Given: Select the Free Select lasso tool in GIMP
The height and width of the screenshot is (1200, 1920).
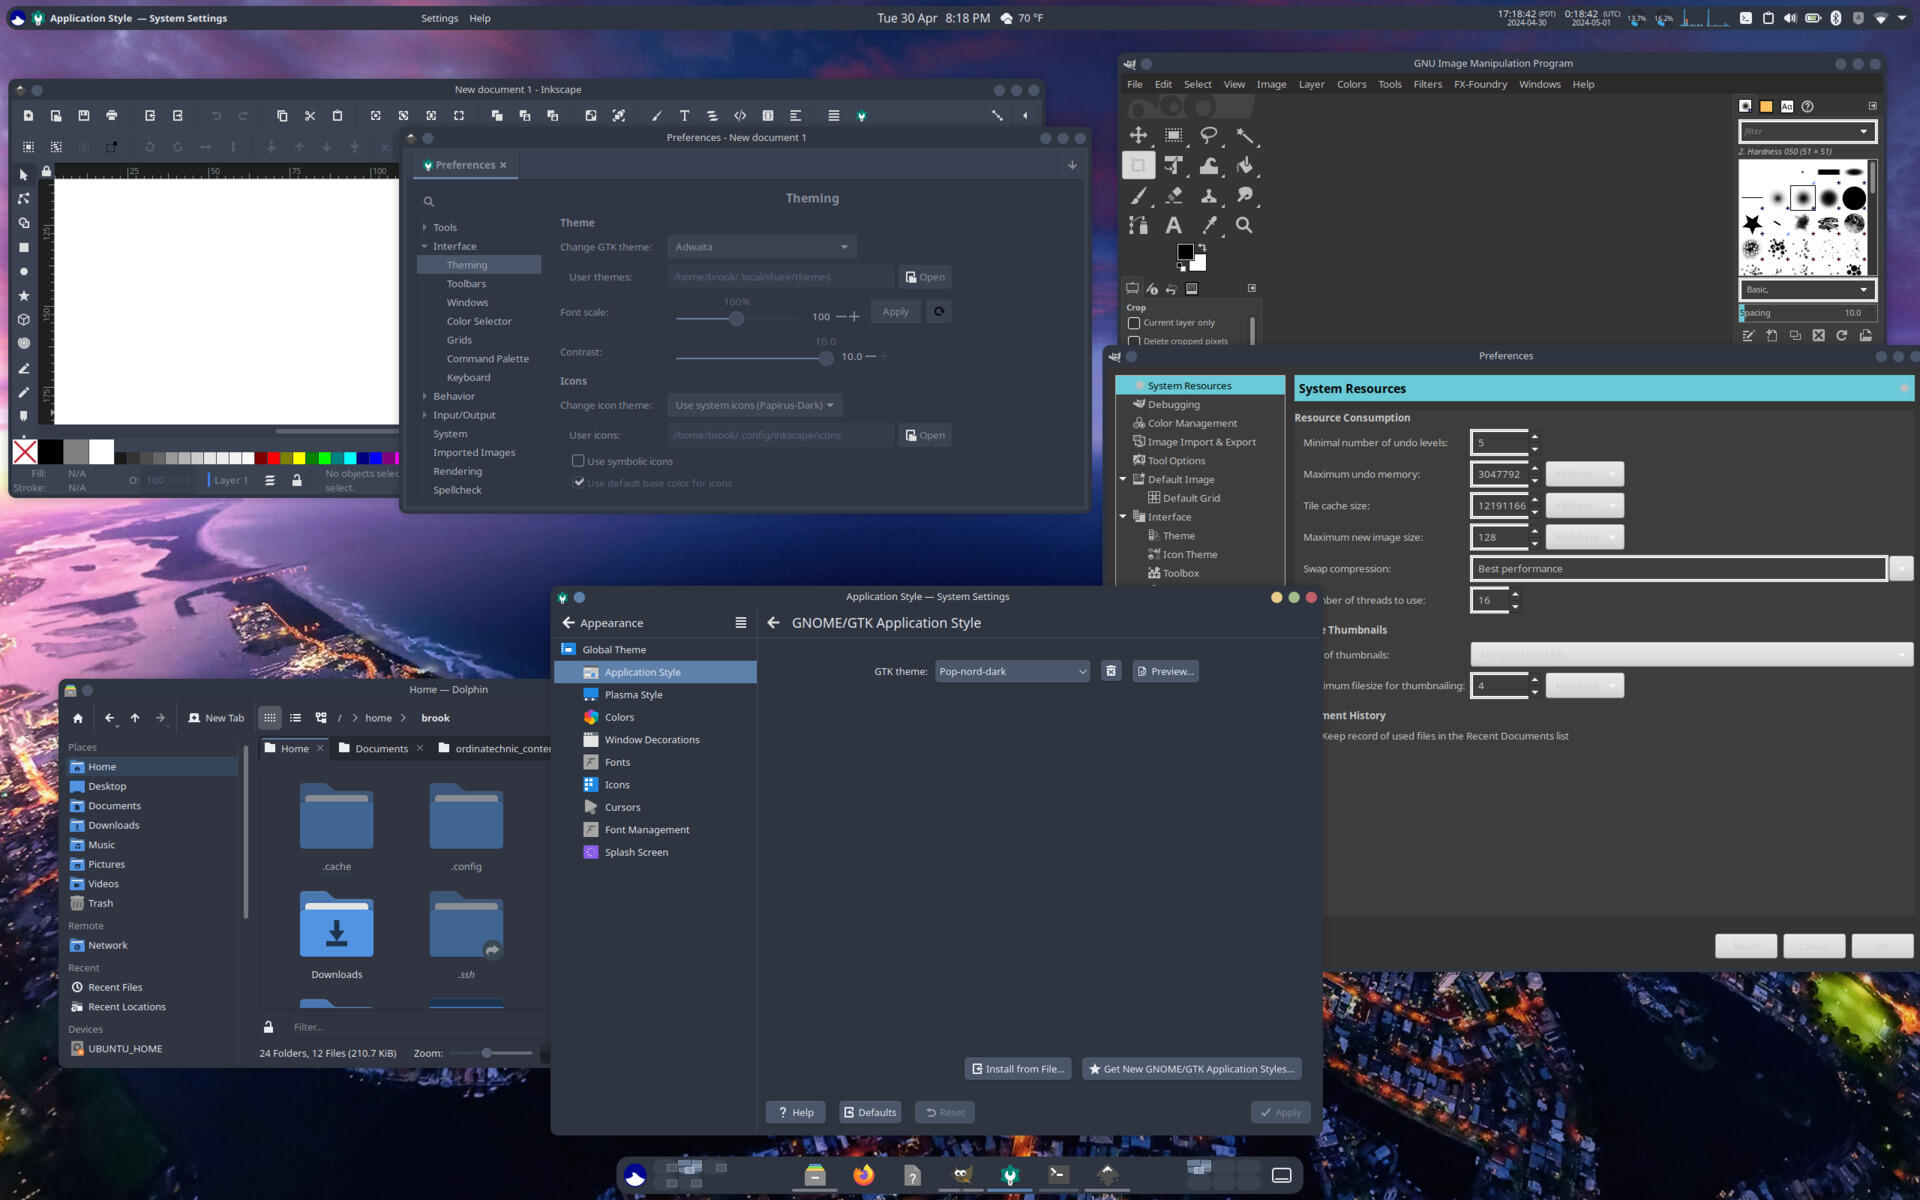Looking at the screenshot, I should [1209, 135].
